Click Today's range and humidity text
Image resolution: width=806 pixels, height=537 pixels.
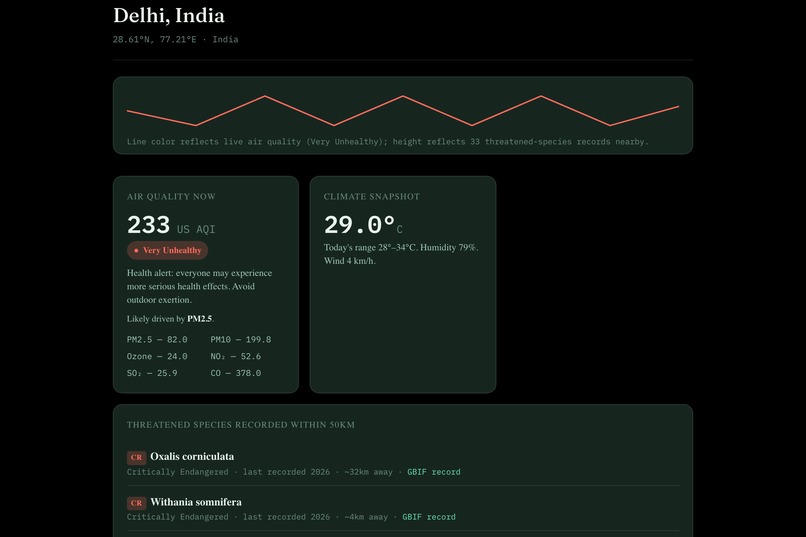pos(401,254)
